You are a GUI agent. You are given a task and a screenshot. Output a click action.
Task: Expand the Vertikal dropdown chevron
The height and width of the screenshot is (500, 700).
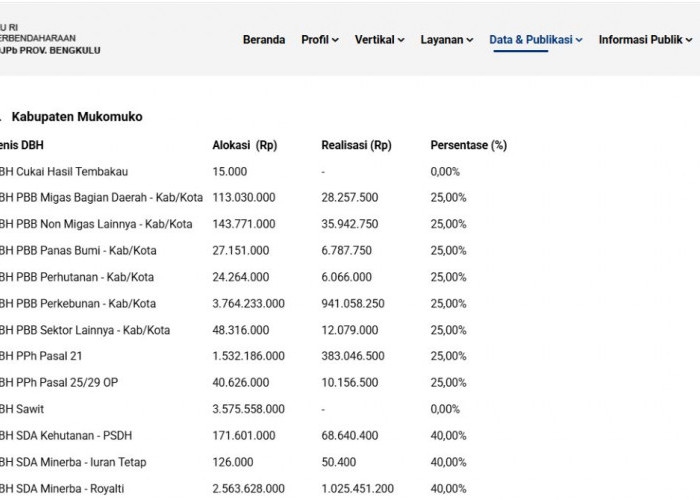[401, 40]
